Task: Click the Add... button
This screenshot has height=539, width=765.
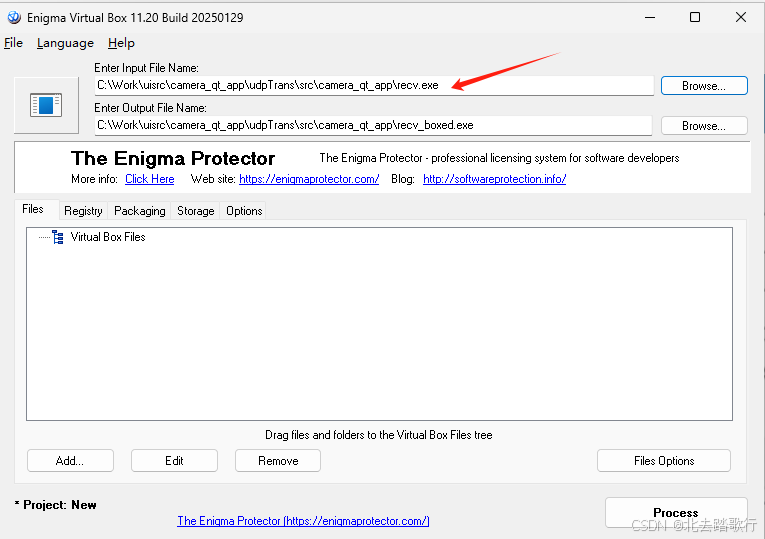Action: tap(70, 461)
